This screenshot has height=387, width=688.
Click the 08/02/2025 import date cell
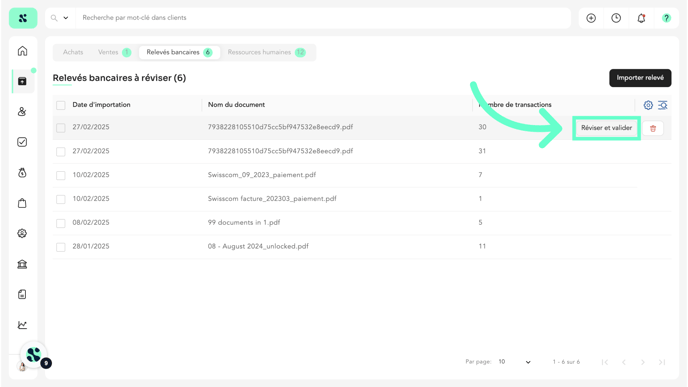(x=91, y=222)
